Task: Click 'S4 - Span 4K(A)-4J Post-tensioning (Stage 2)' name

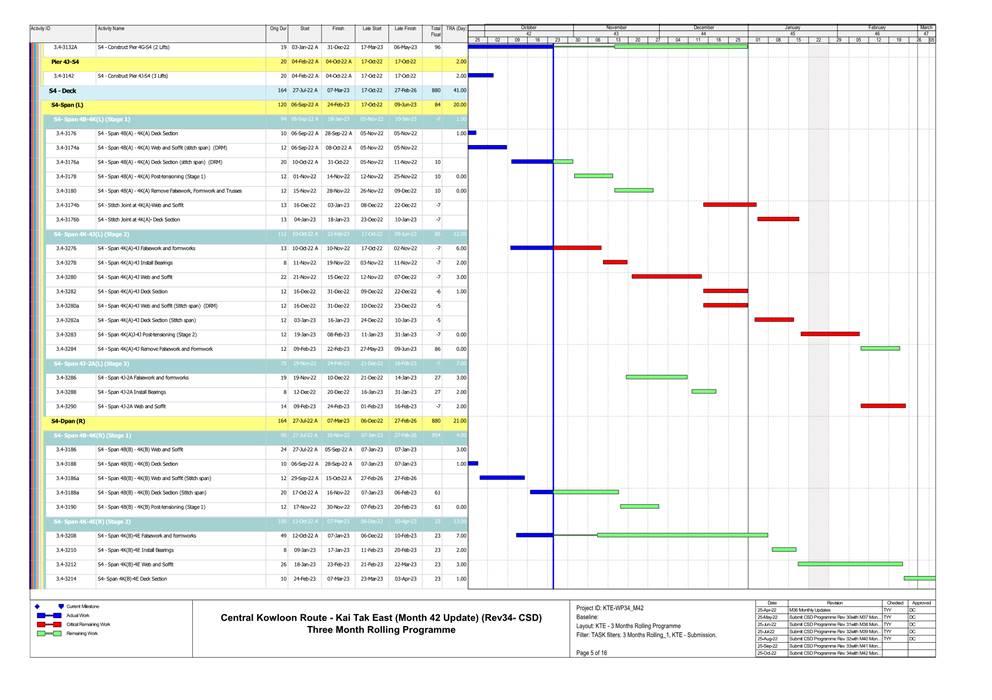Action: (x=147, y=335)
